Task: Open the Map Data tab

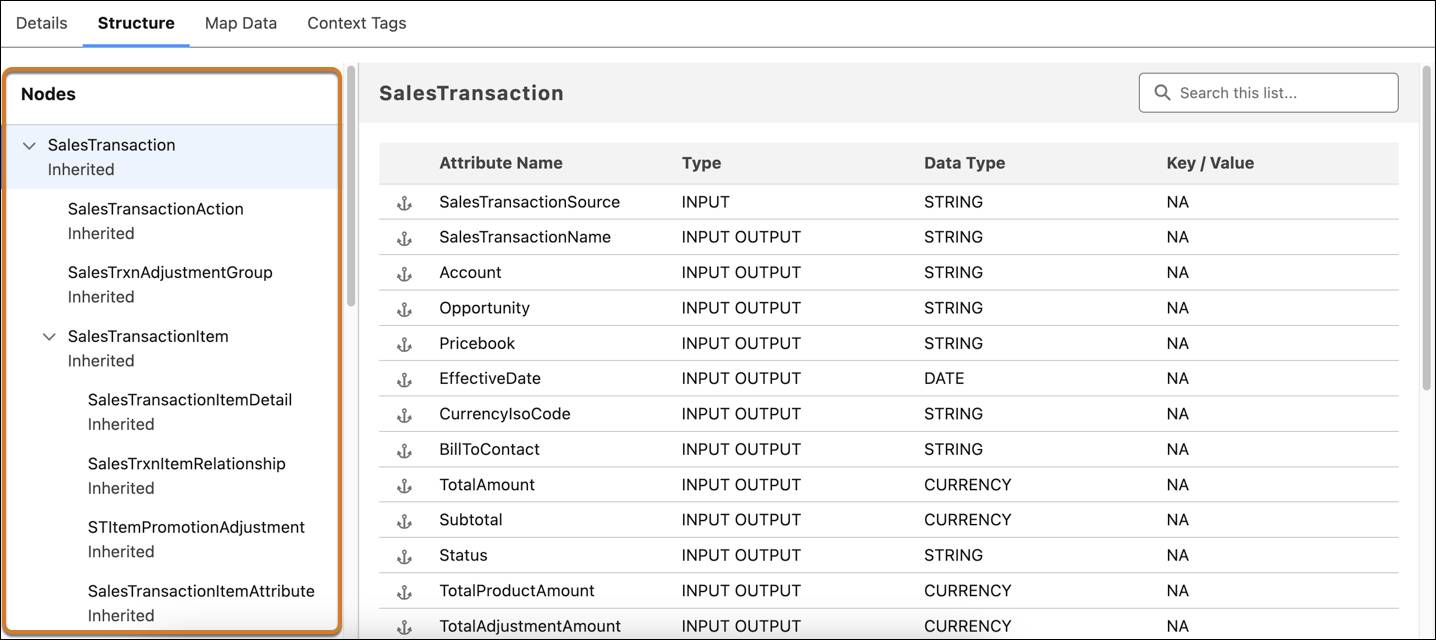Action: click(240, 22)
